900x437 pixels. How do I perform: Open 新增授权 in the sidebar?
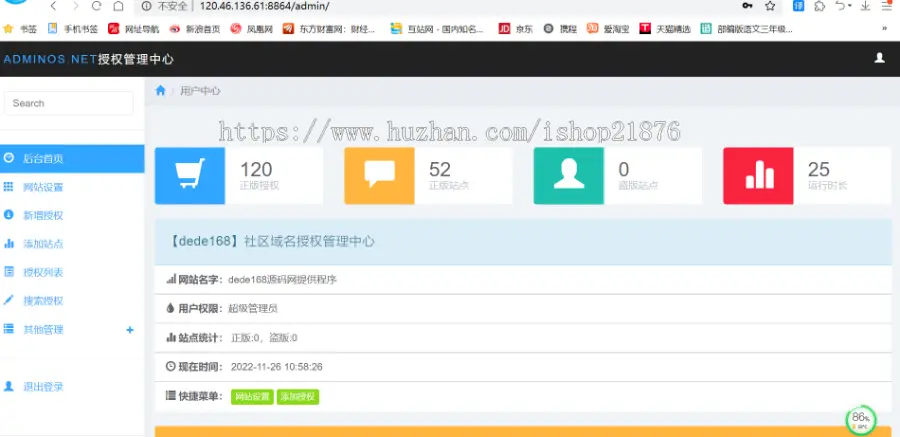[x=72, y=215]
